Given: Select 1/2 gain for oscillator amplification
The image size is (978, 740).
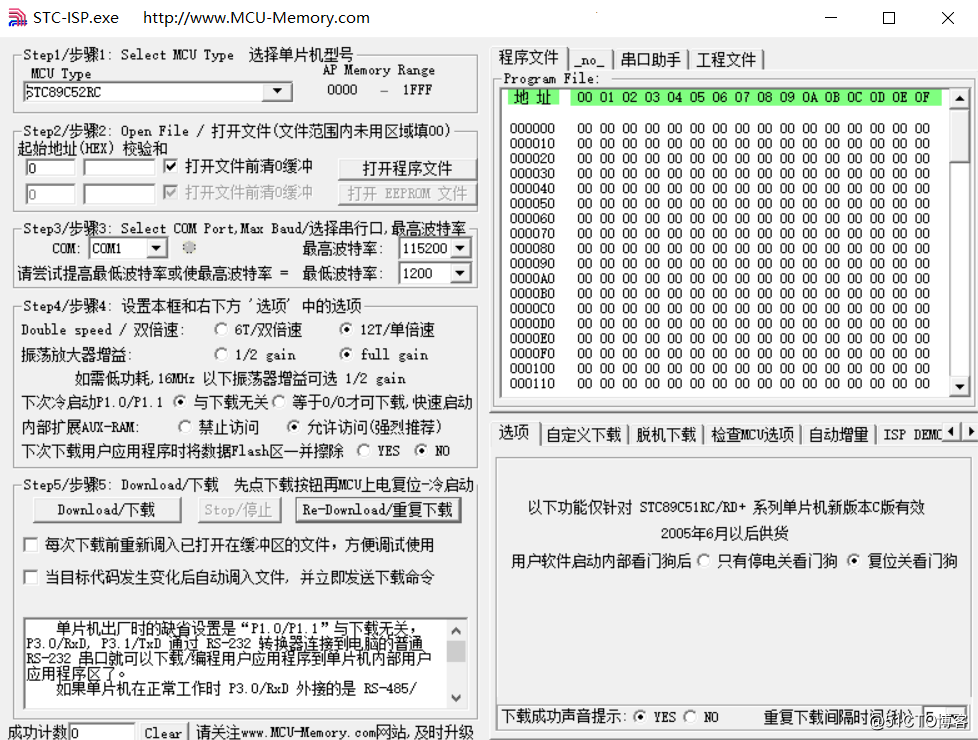Looking at the screenshot, I should pos(221,354).
